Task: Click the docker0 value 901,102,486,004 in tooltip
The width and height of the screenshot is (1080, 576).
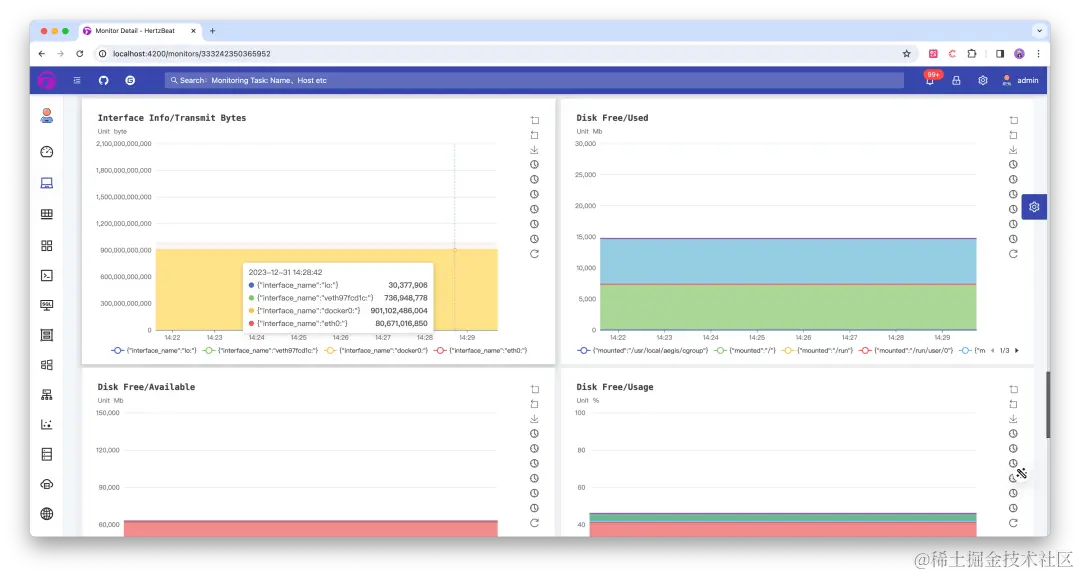Action: pos(399,311)
